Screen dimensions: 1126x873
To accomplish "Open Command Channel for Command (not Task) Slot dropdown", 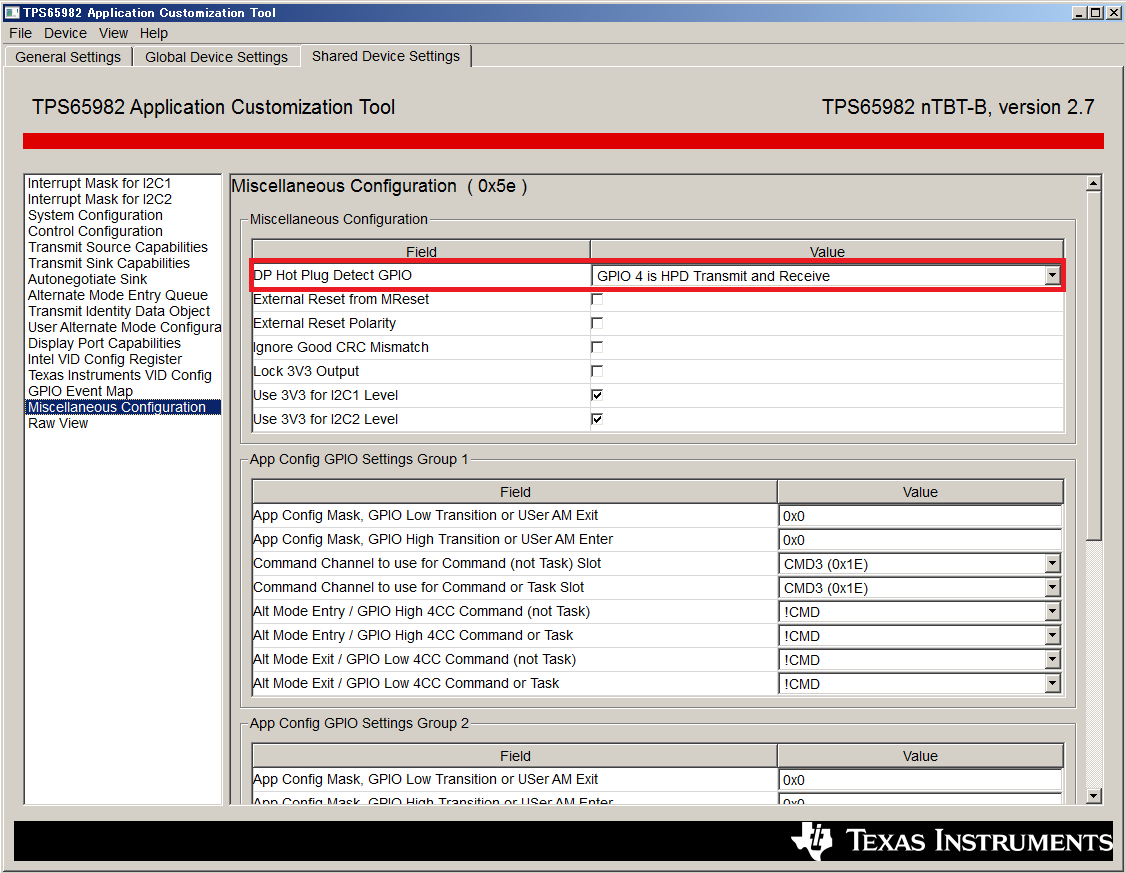I will [1052, 564].
